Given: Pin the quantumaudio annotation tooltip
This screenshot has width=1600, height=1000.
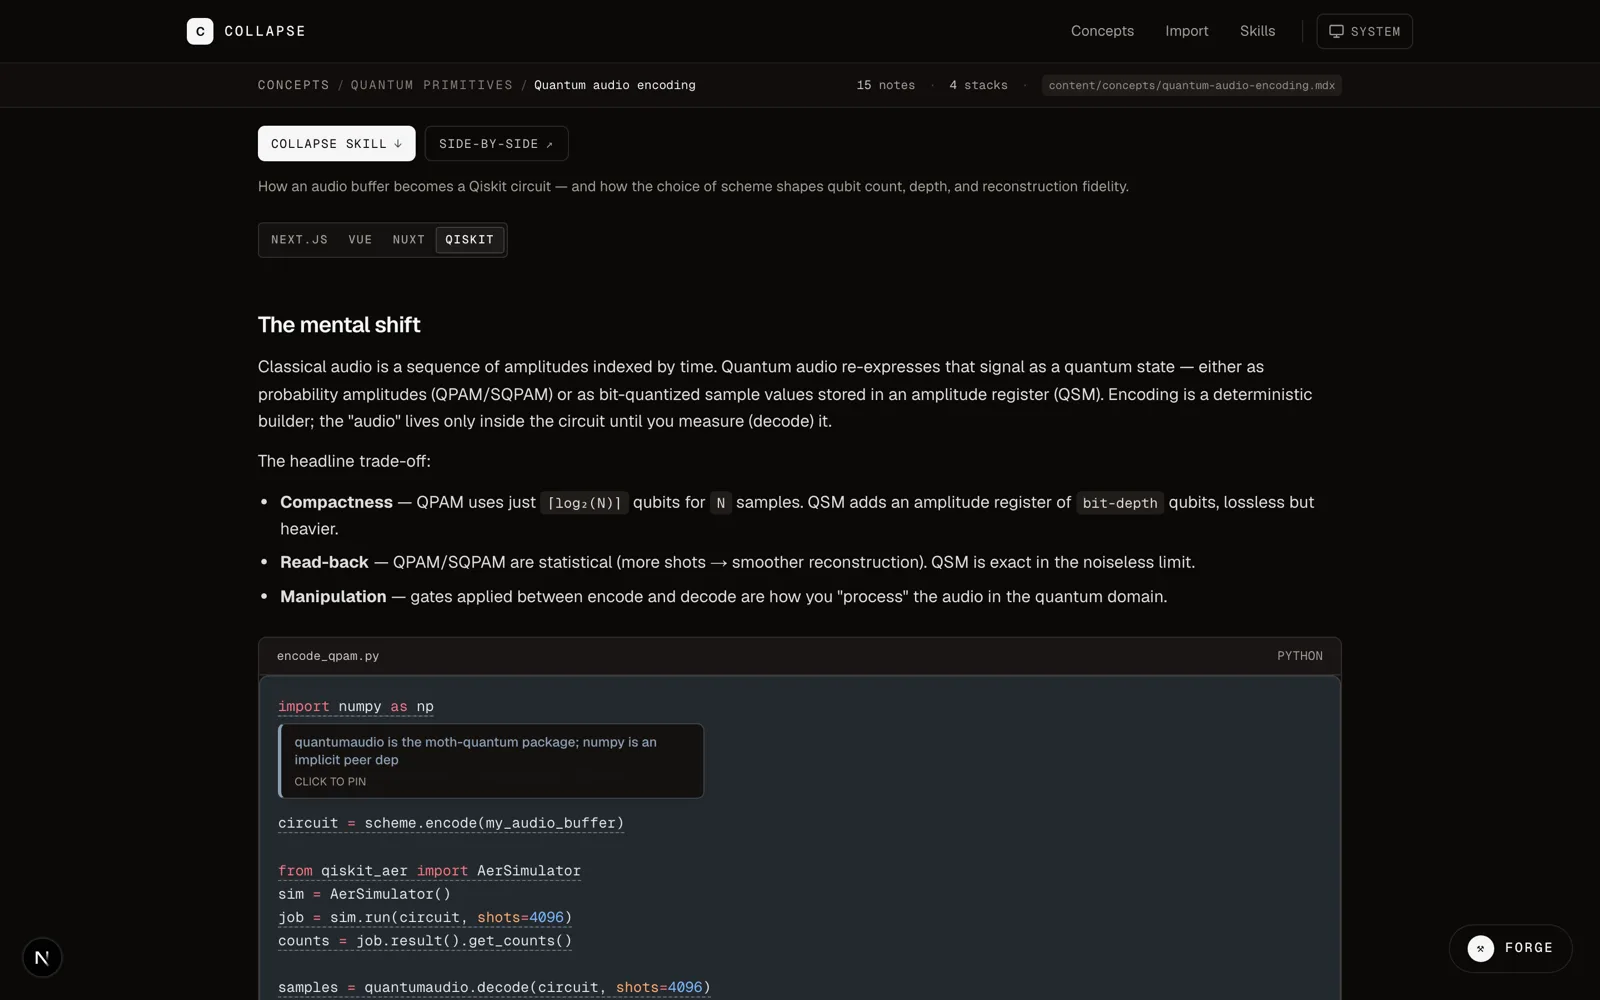Looking at the screenshot, I should coord(491,761).
